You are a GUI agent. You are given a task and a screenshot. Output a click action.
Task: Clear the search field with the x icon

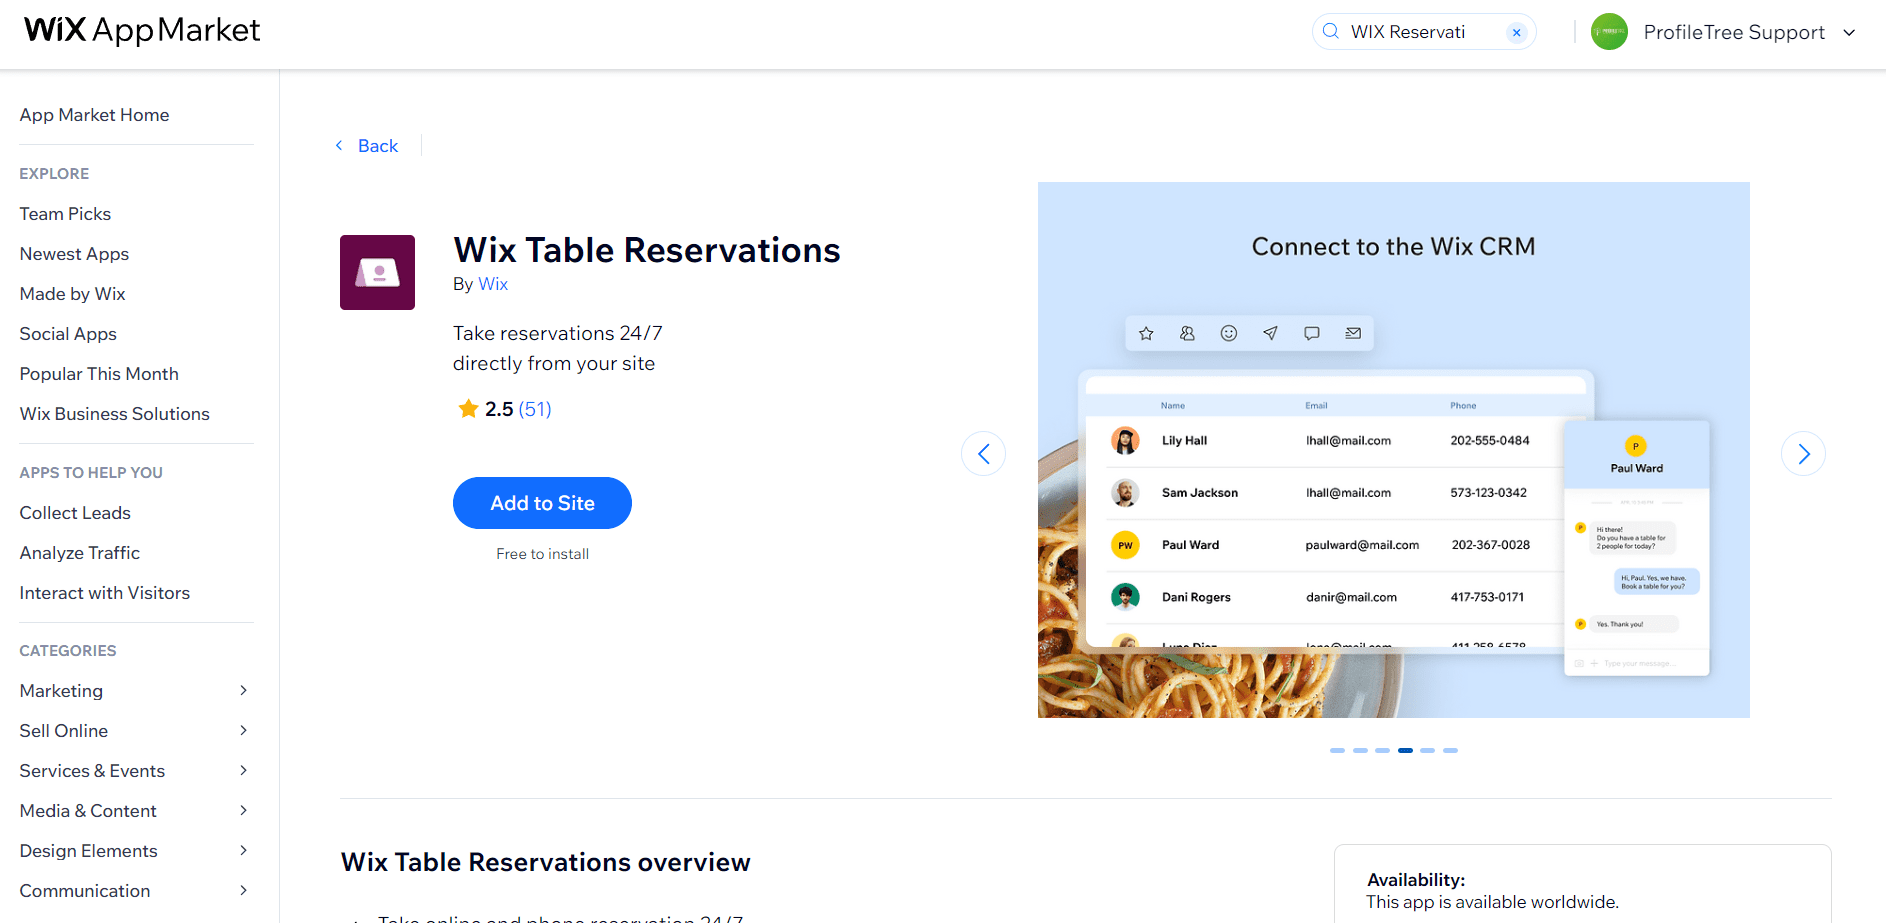pyautogui.click(x=1517, y=32)
